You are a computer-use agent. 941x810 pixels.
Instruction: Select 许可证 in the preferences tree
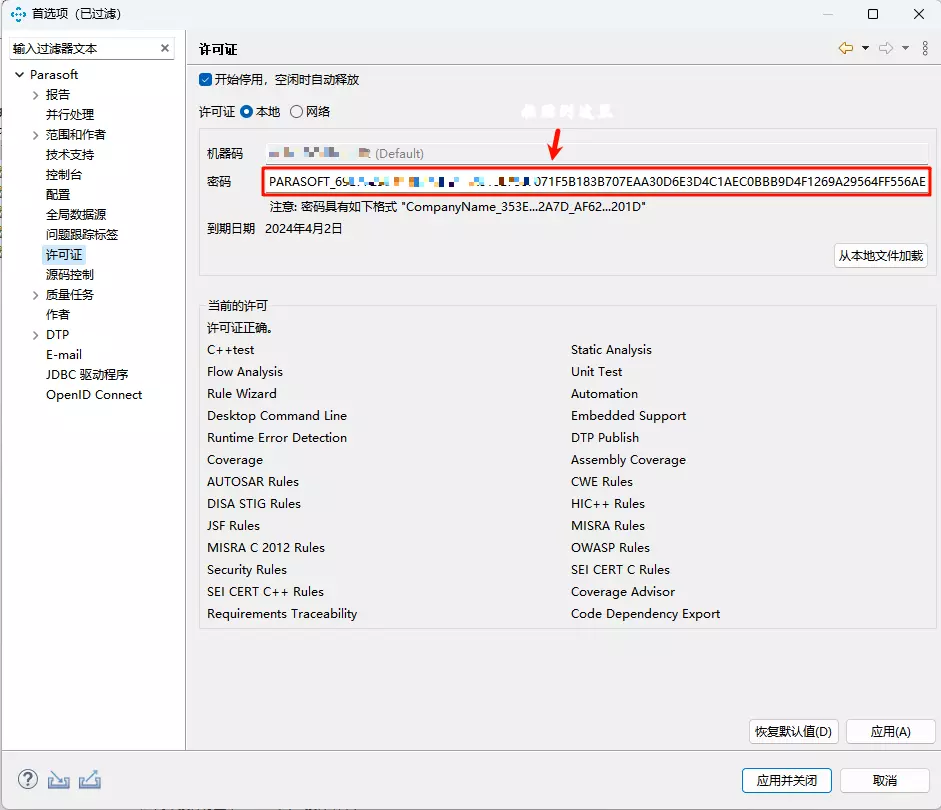coord(64,255)
